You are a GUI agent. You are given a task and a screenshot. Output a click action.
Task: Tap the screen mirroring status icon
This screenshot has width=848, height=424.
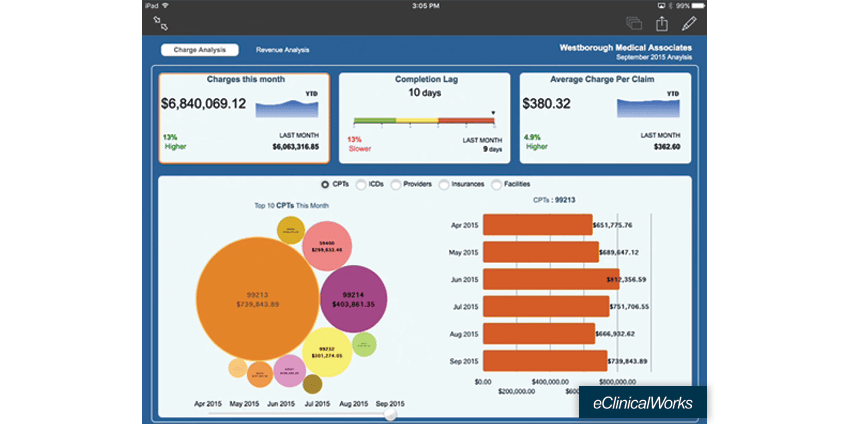(x=661, y=5)
